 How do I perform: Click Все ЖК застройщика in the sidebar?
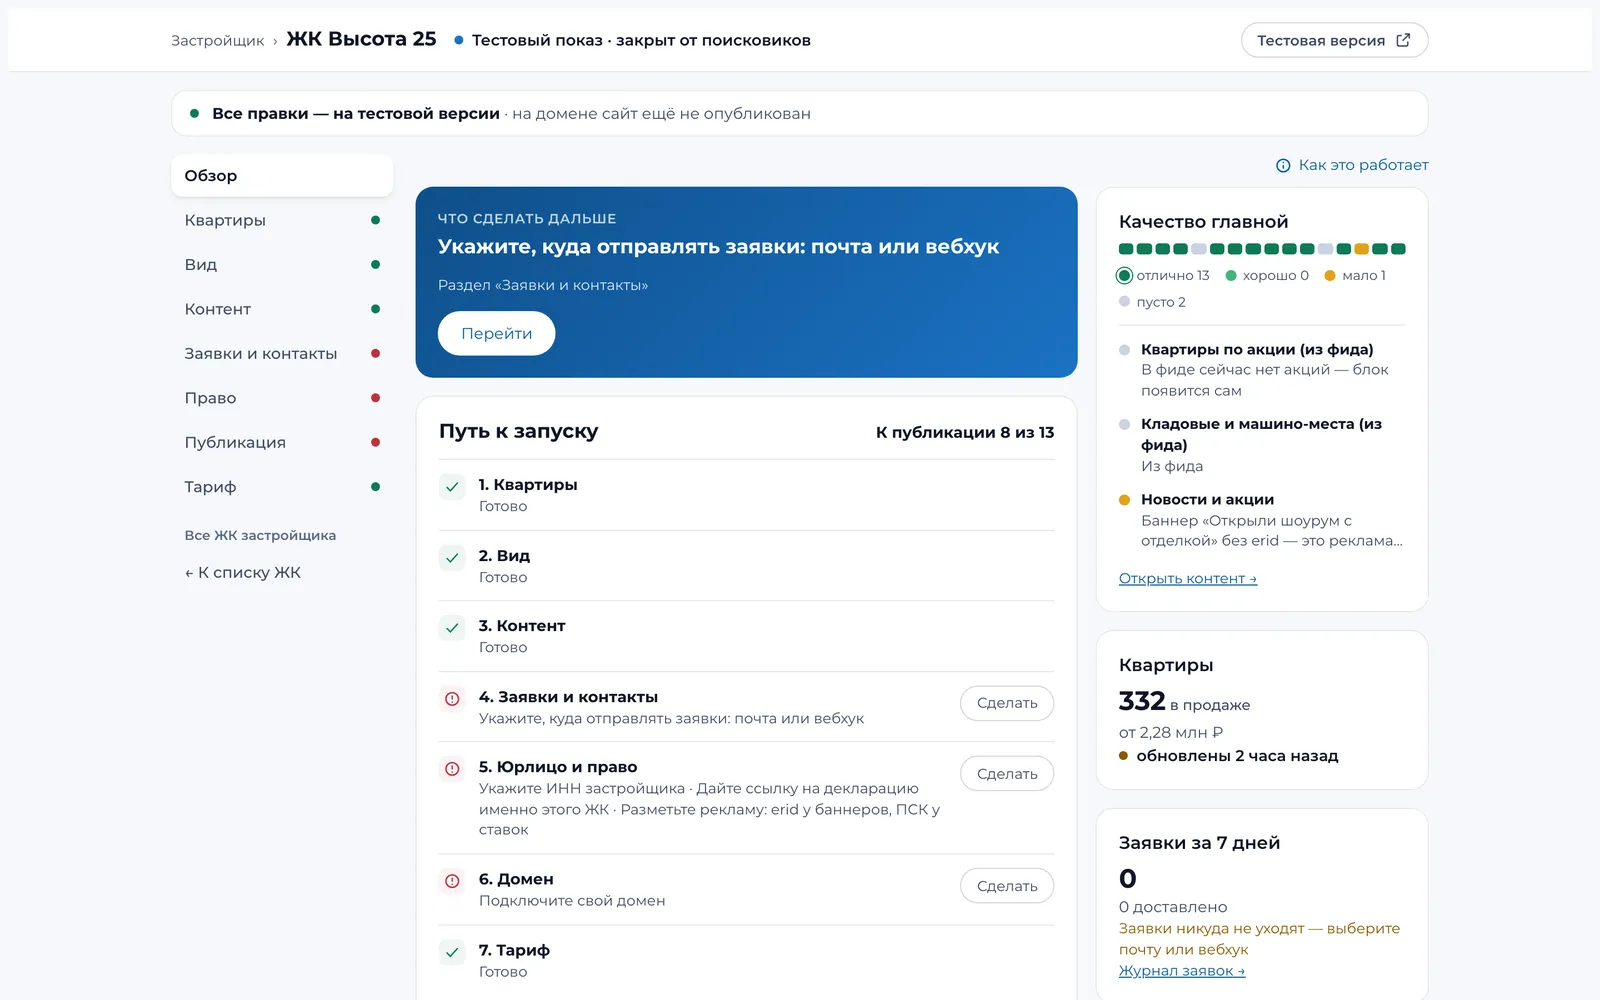(260, 536)
